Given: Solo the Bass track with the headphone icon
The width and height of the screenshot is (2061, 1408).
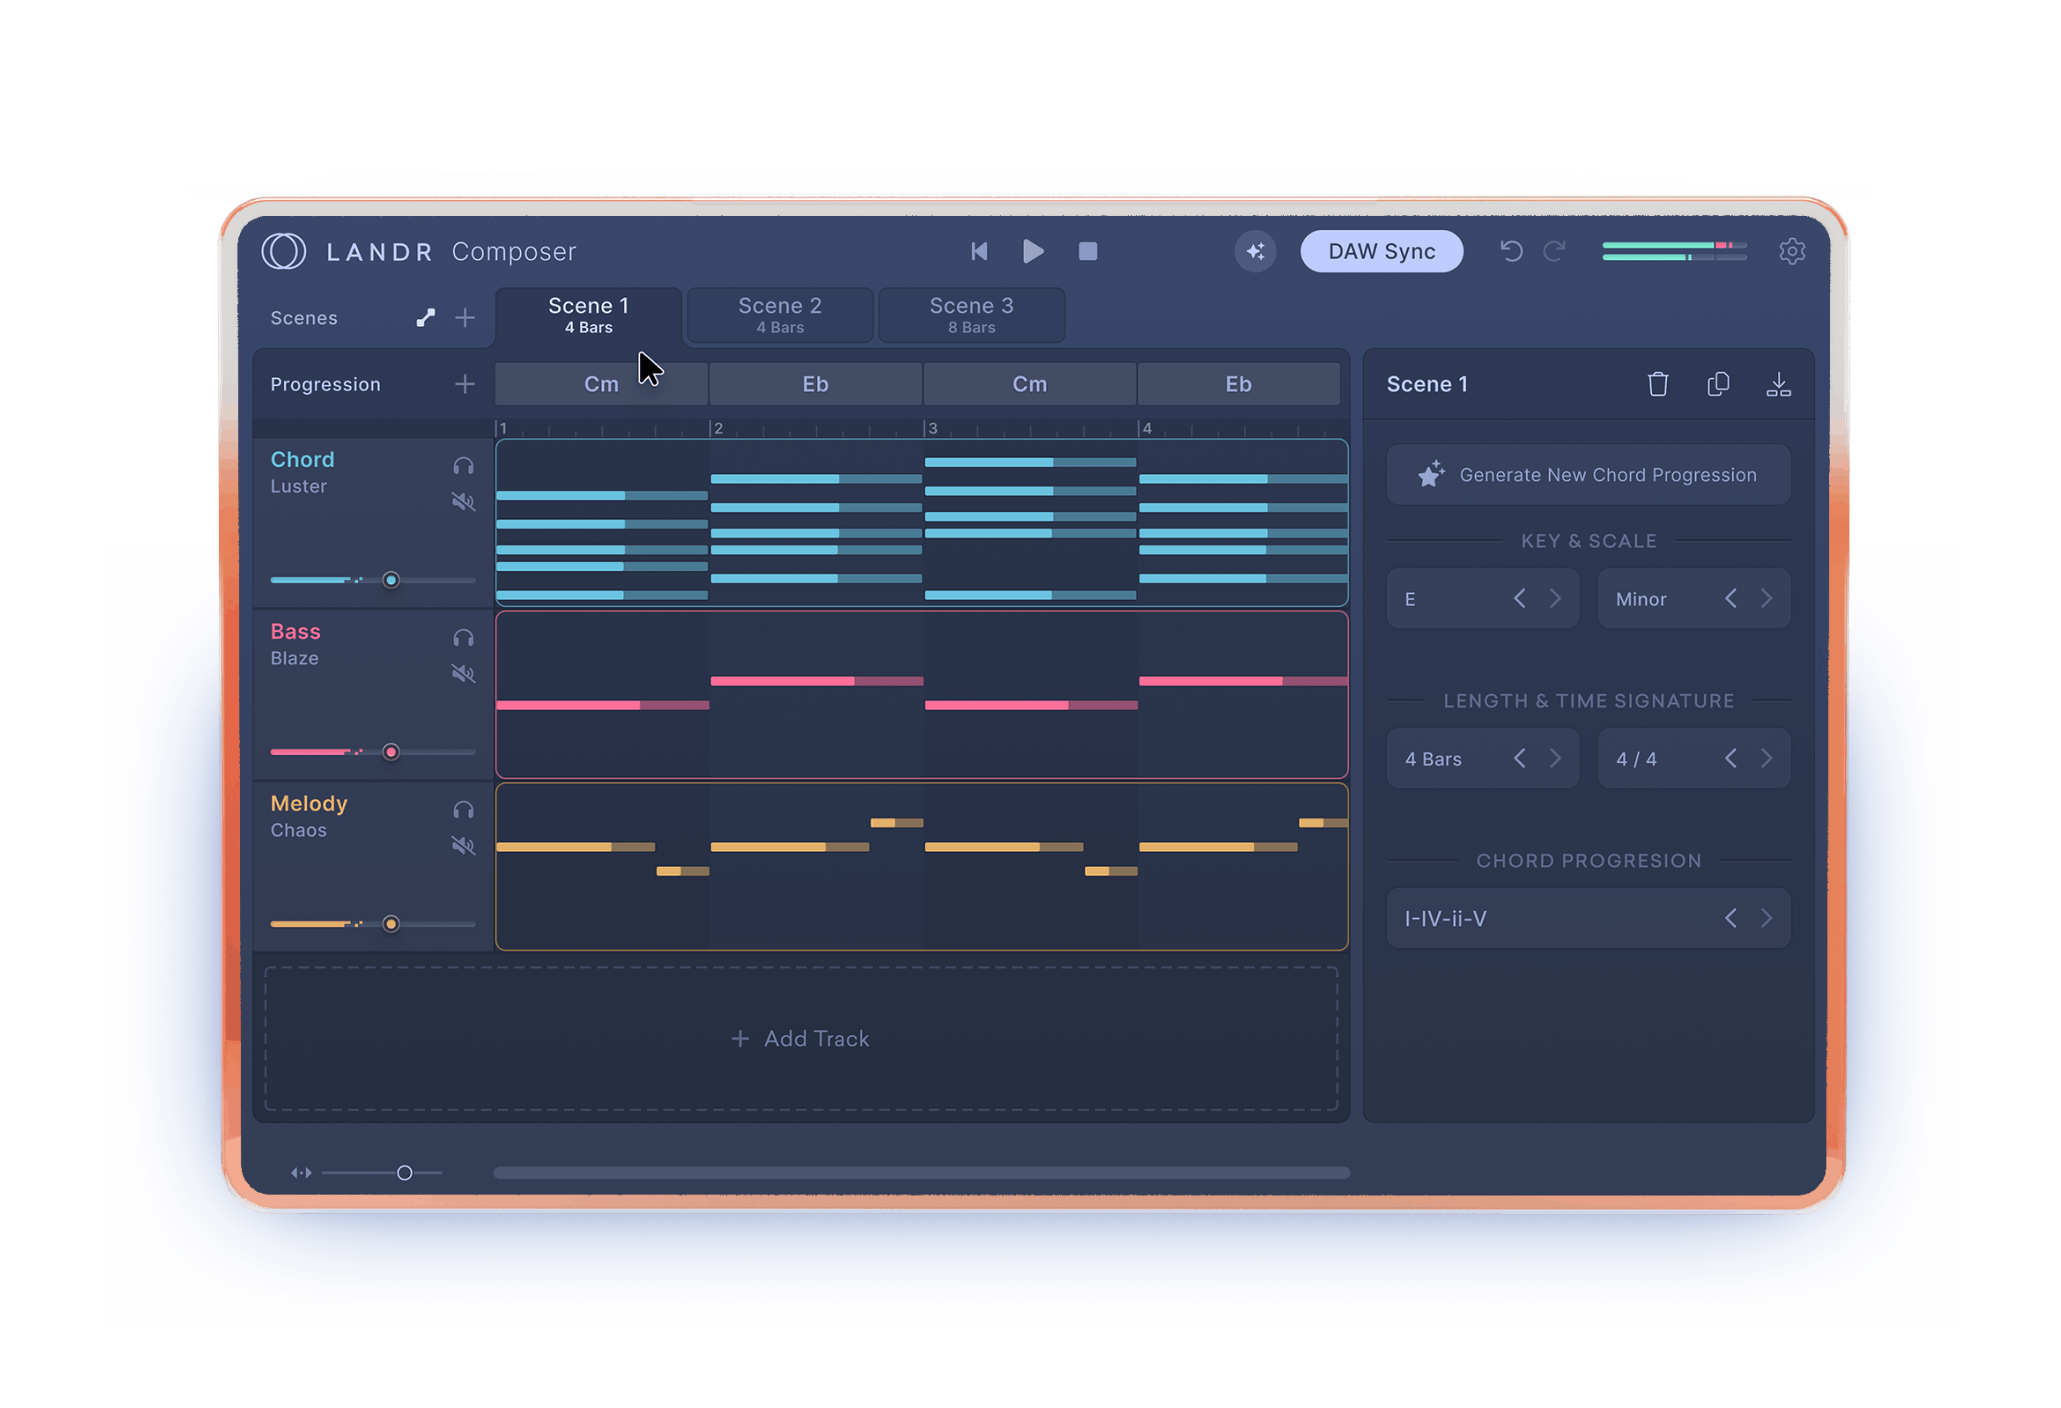Looking at the screenshot, I should coord(464,637).
